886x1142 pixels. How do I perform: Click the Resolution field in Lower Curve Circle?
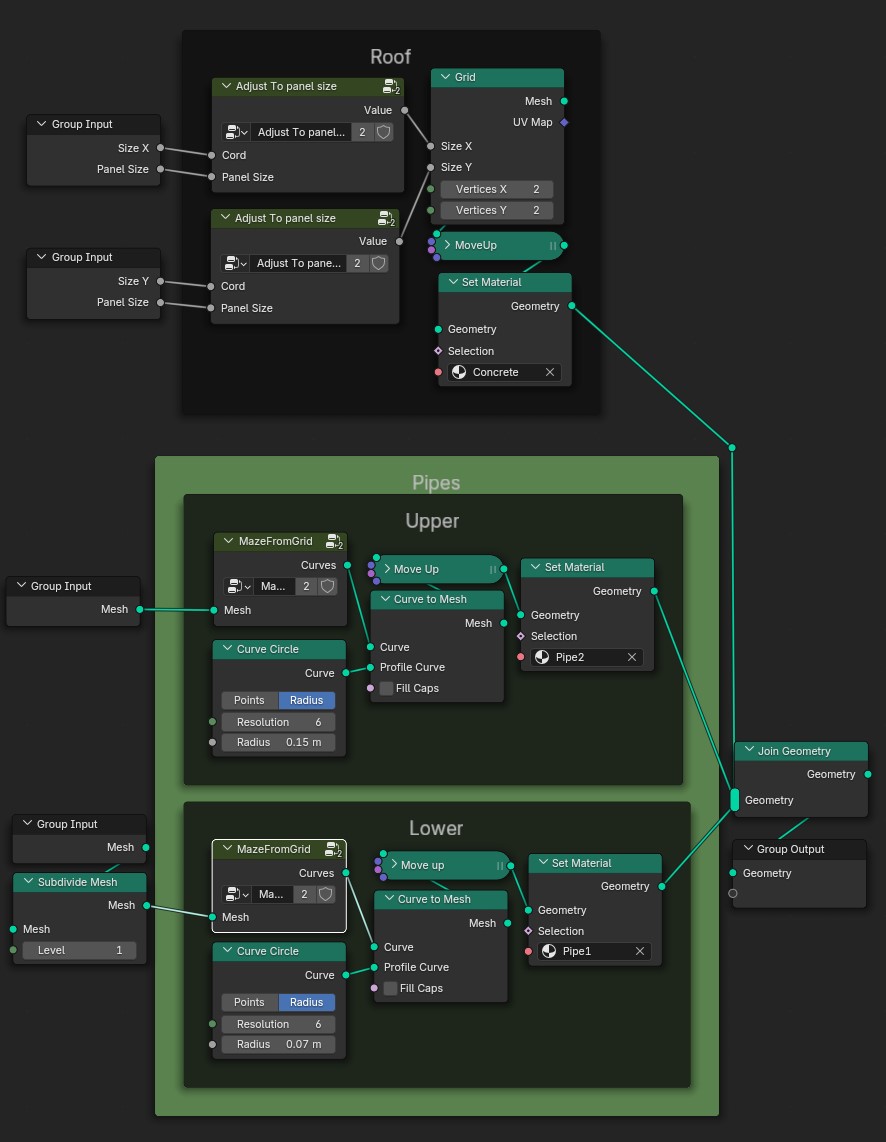point(278,1025)
